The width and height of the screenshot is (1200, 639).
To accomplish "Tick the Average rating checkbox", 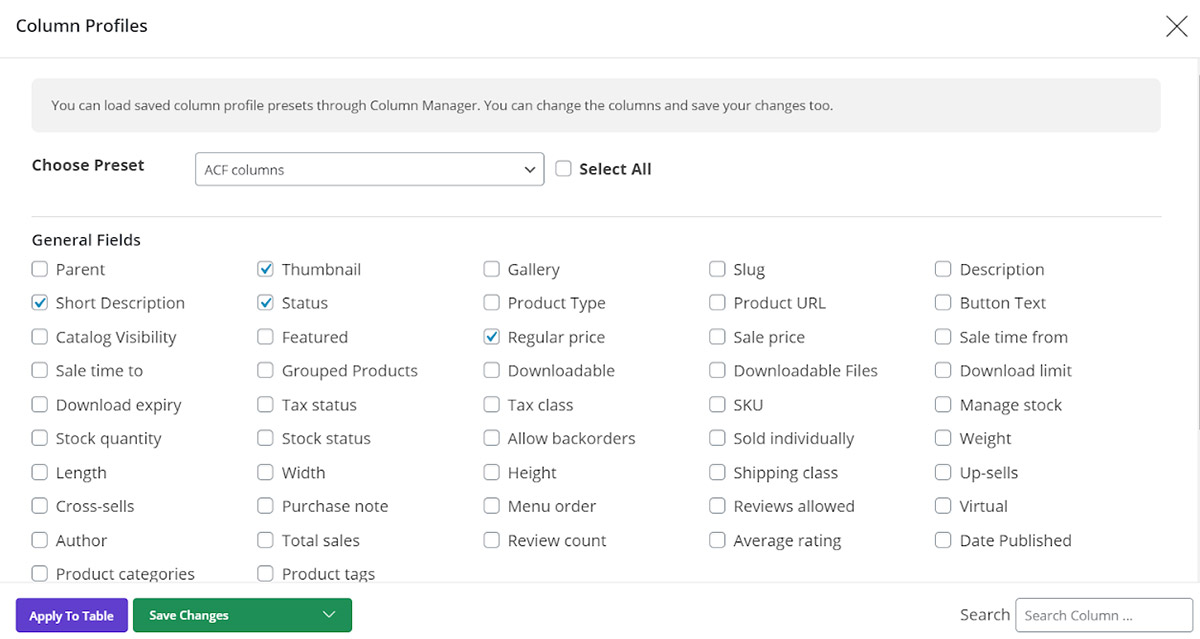I will [x=717, y=540].
